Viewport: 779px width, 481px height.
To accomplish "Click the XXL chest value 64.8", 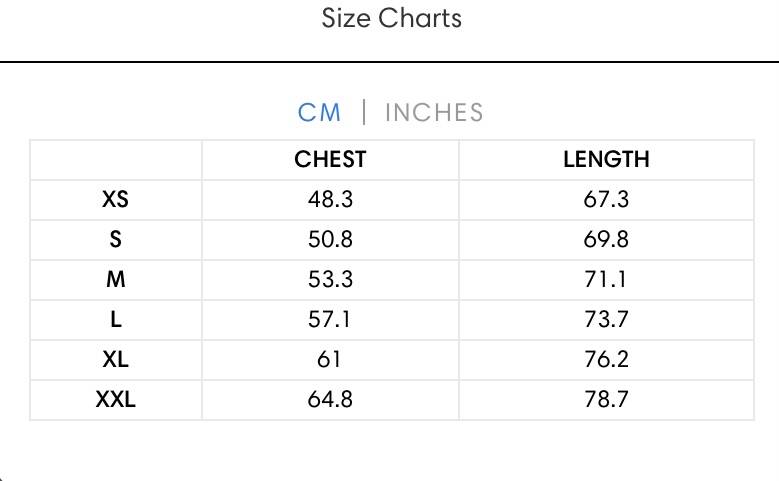I will pyautogui.click(x=330, y=399).
